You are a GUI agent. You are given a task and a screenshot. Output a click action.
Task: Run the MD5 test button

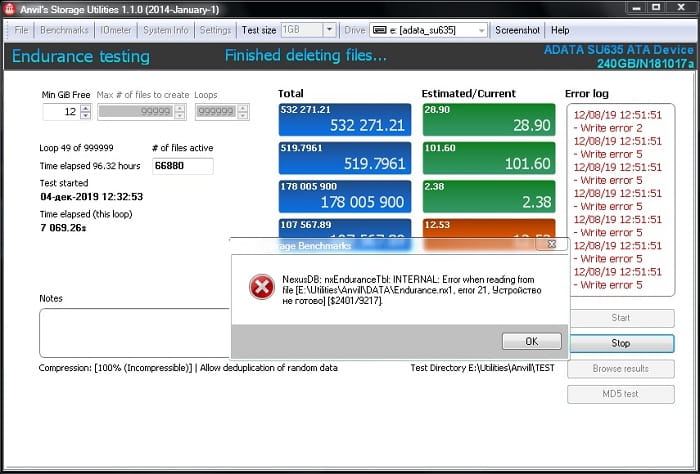(621, 394)
